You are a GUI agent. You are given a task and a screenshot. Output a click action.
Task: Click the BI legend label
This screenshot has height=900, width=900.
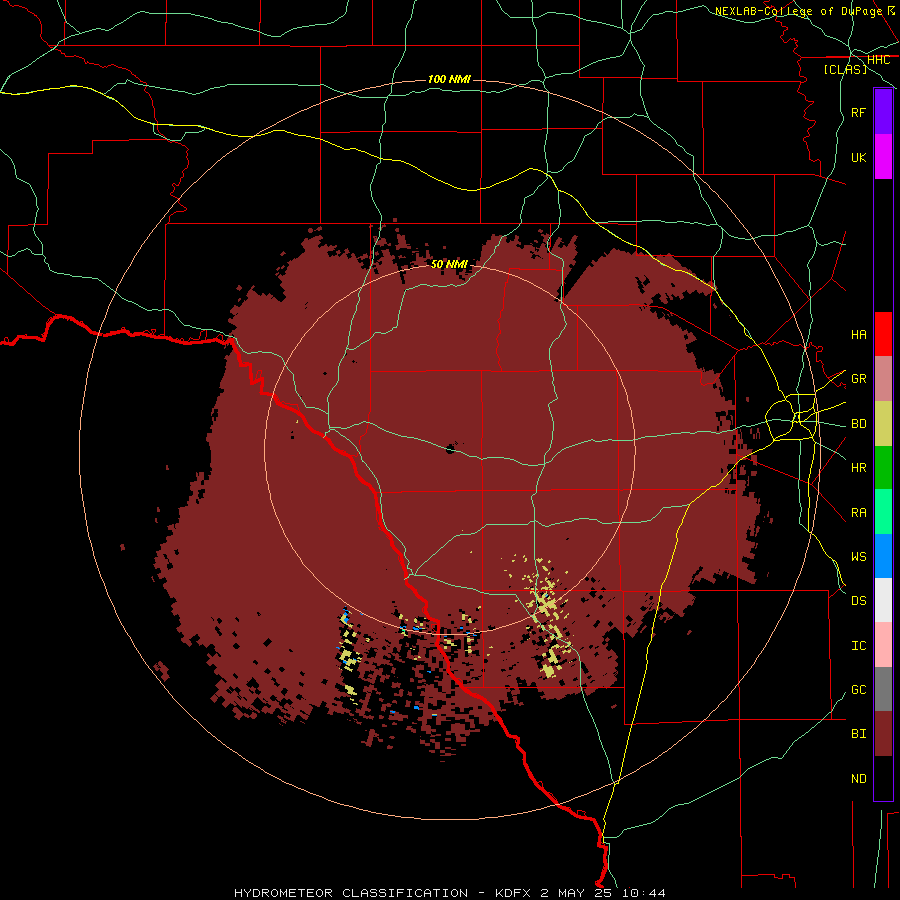pyautogui.click(x=858, y=734)
